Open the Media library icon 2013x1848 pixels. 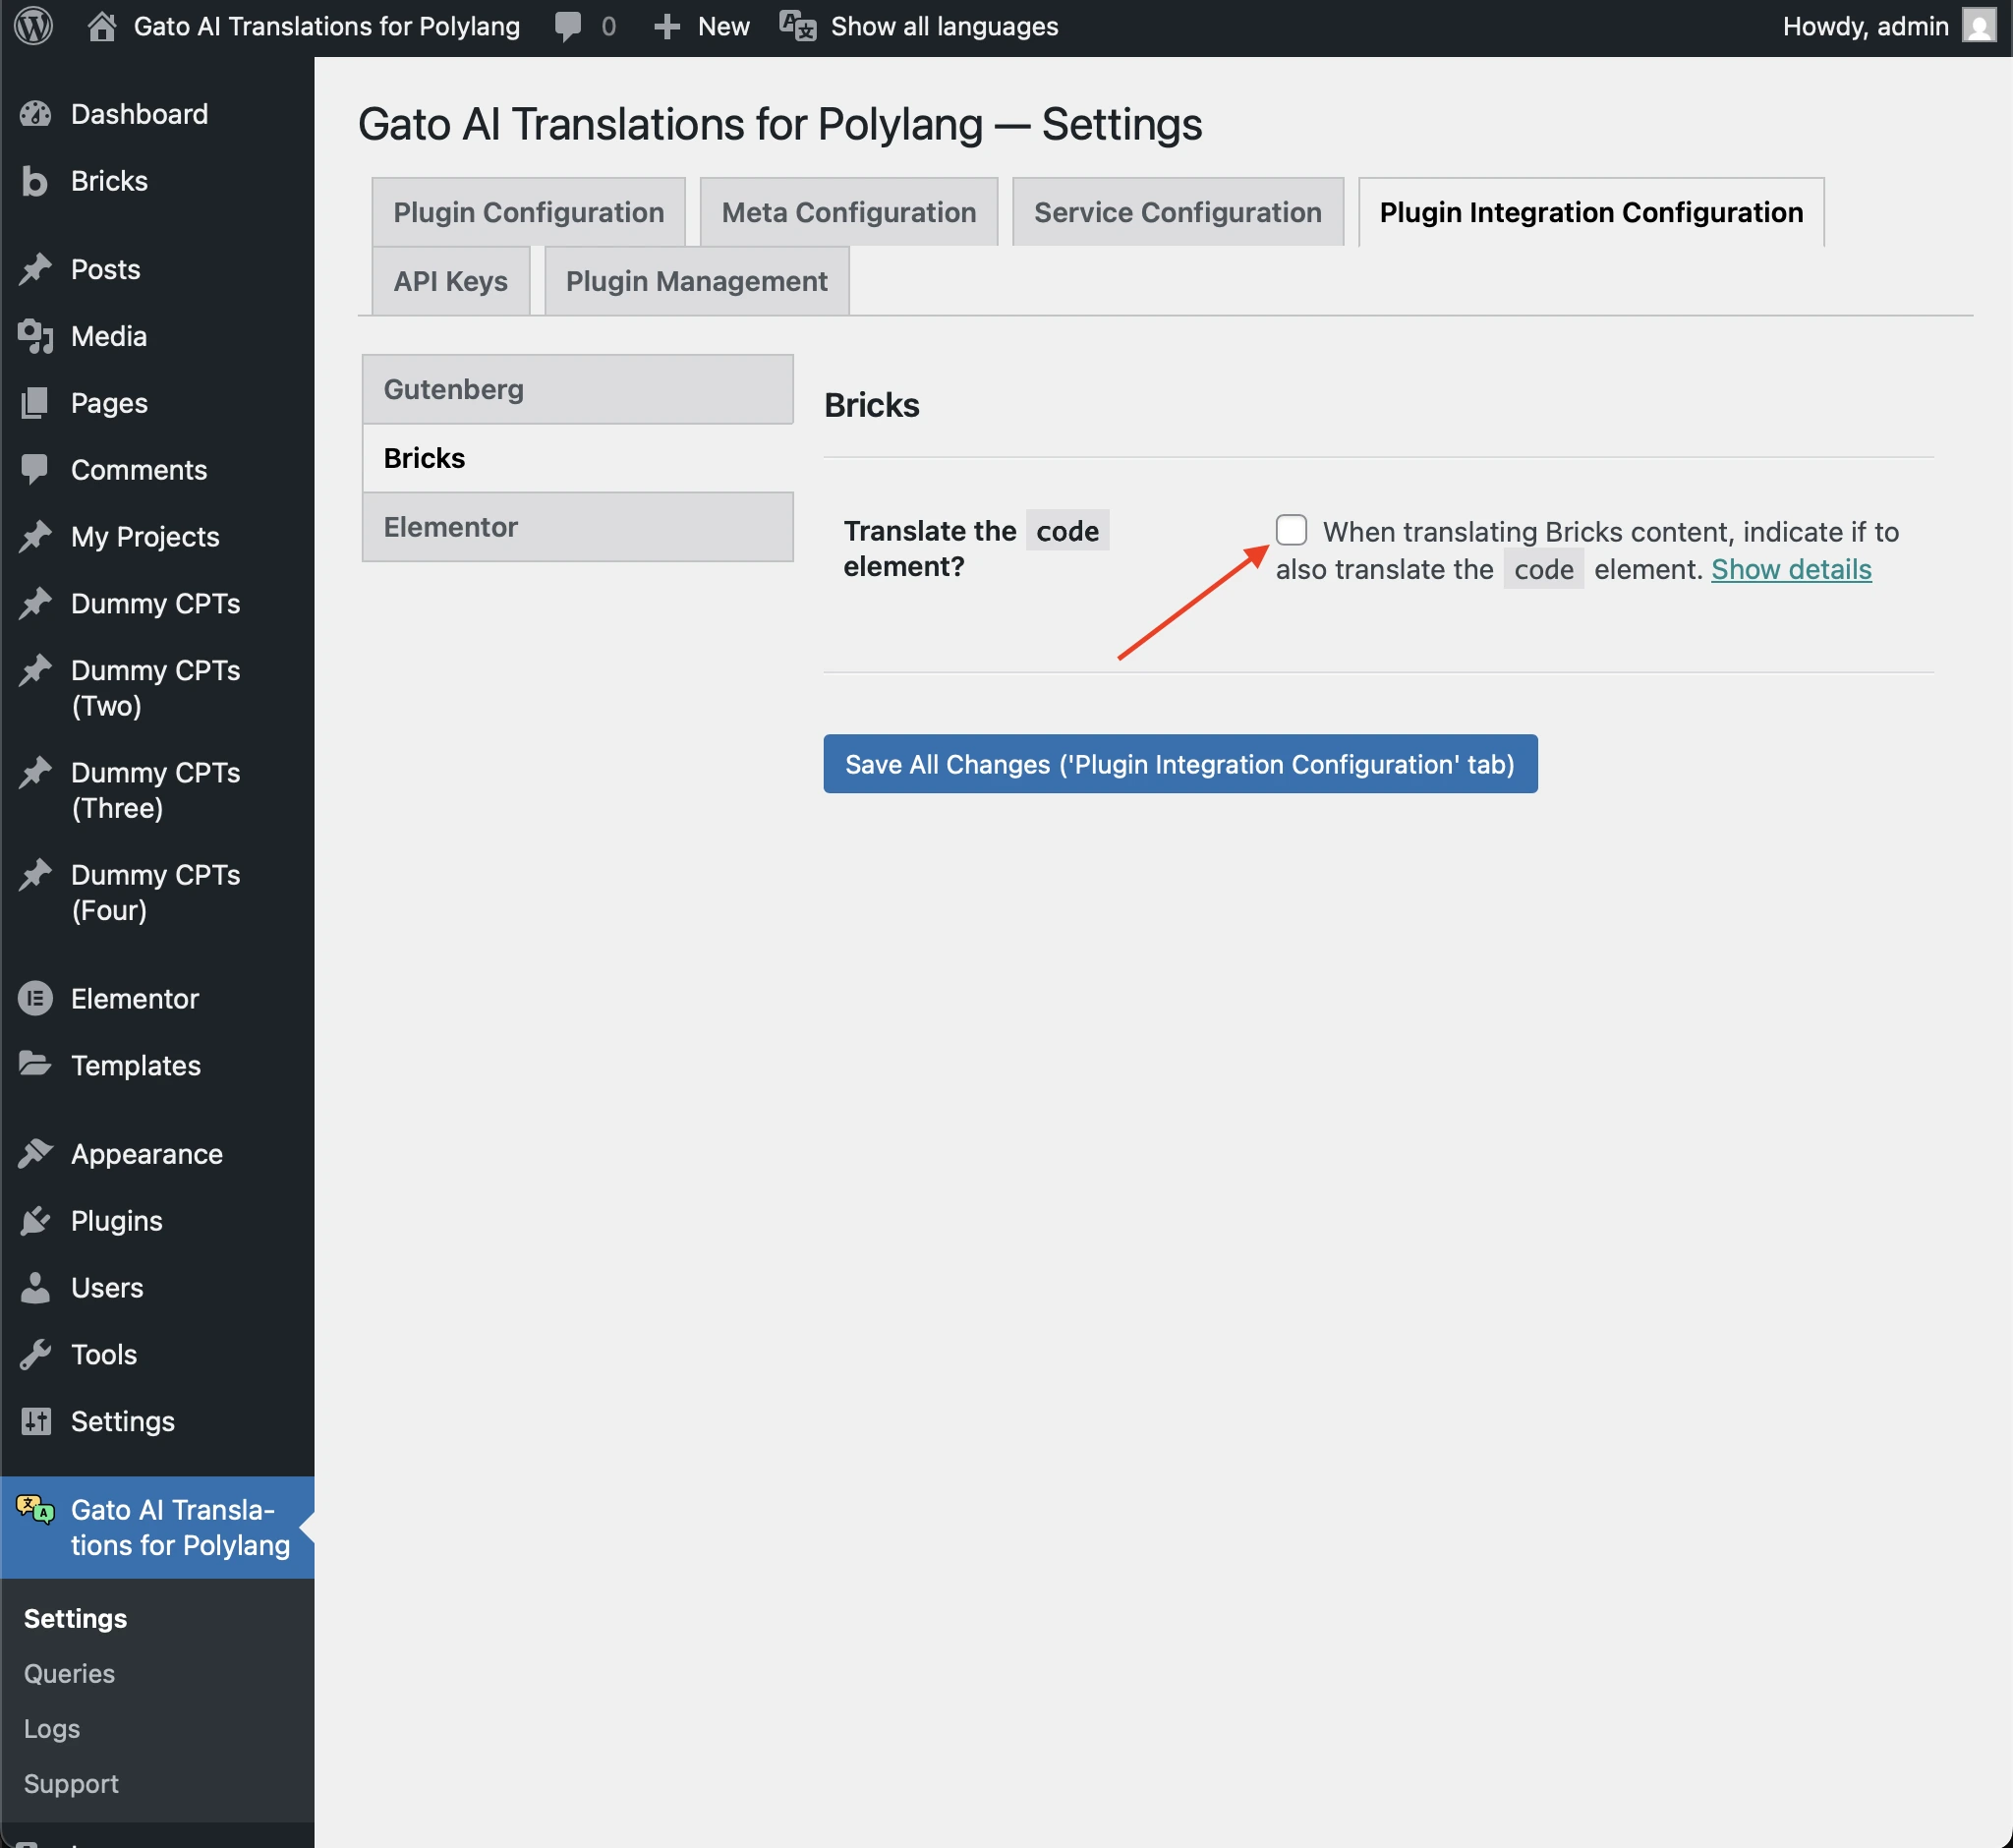click(x=34, y=336)
